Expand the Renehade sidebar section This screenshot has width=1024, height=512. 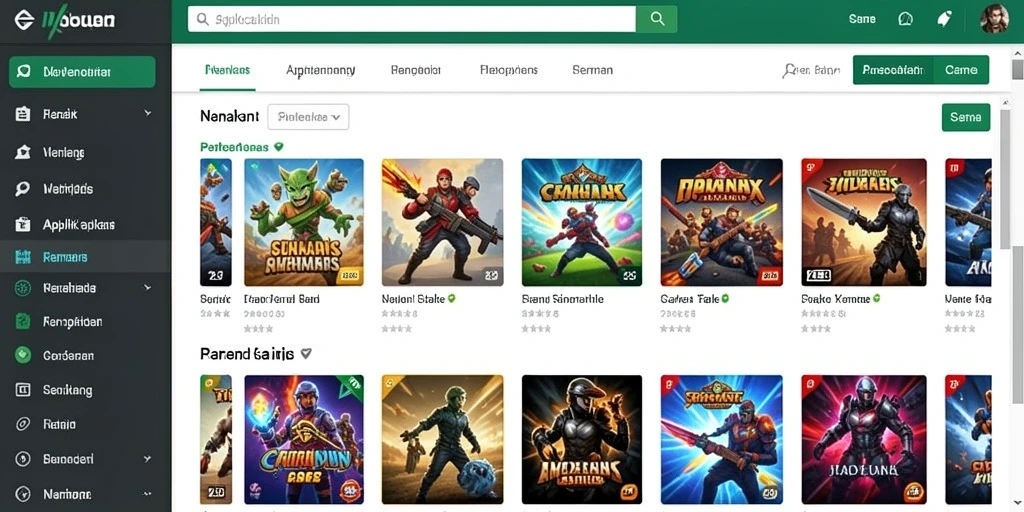click(148, 287)
